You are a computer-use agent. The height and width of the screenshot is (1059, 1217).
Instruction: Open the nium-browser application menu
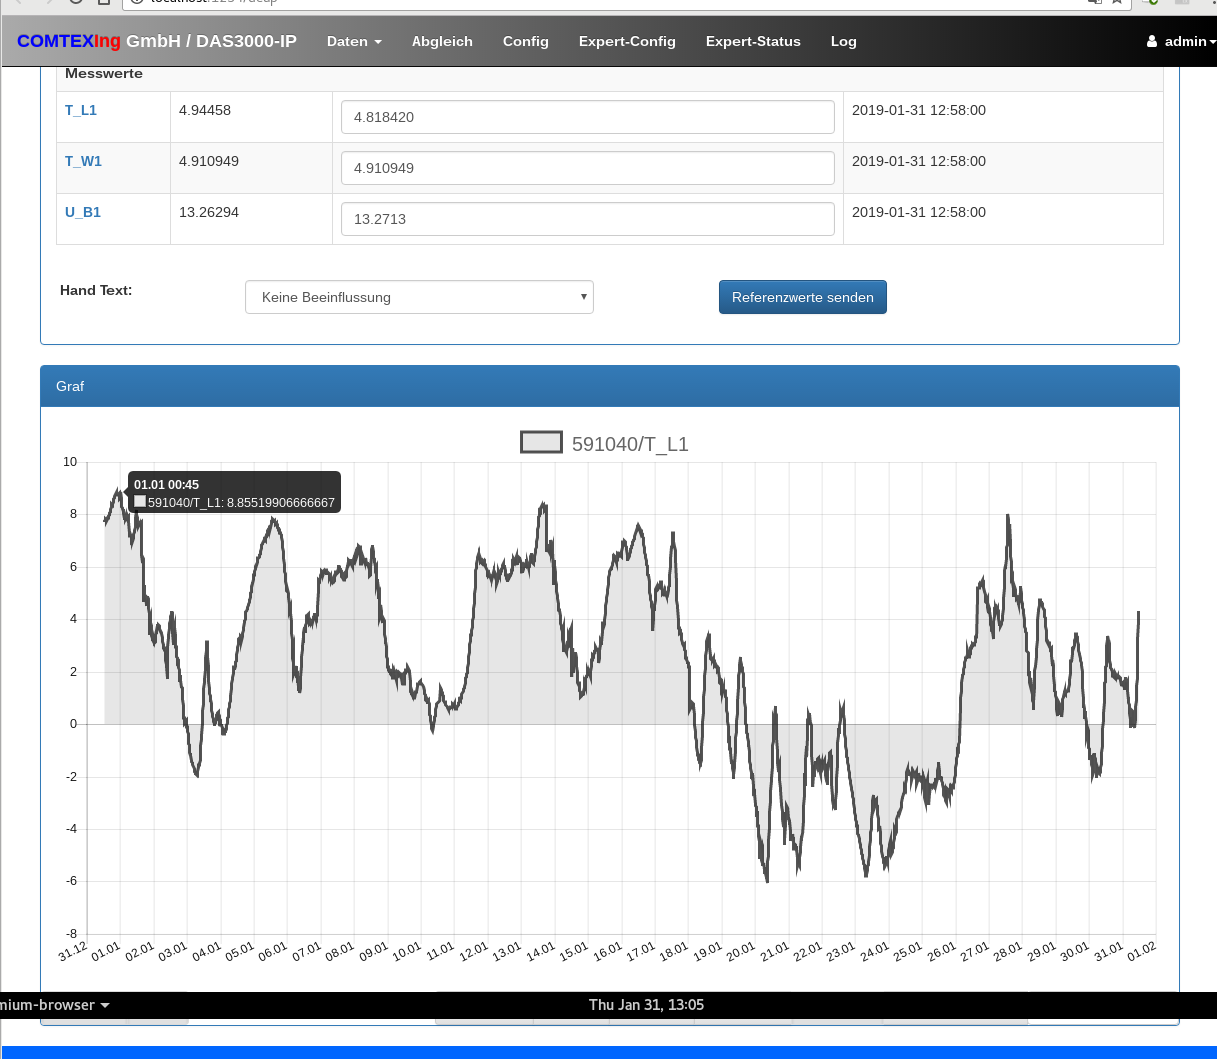[x=54, y=1005]
